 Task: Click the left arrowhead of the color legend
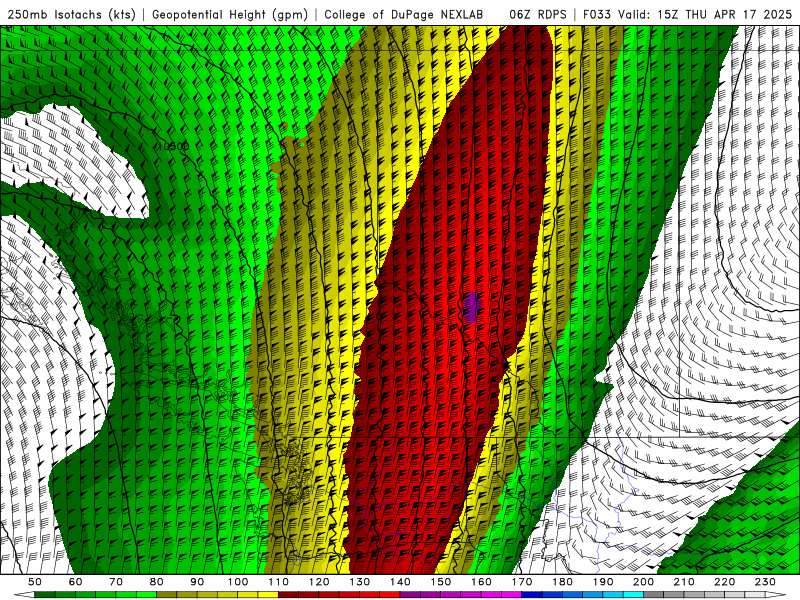[24, 595]
